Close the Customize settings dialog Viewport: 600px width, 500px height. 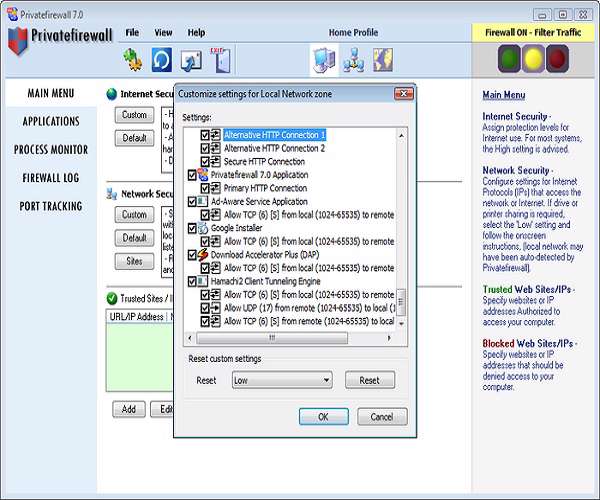point(404,94)
